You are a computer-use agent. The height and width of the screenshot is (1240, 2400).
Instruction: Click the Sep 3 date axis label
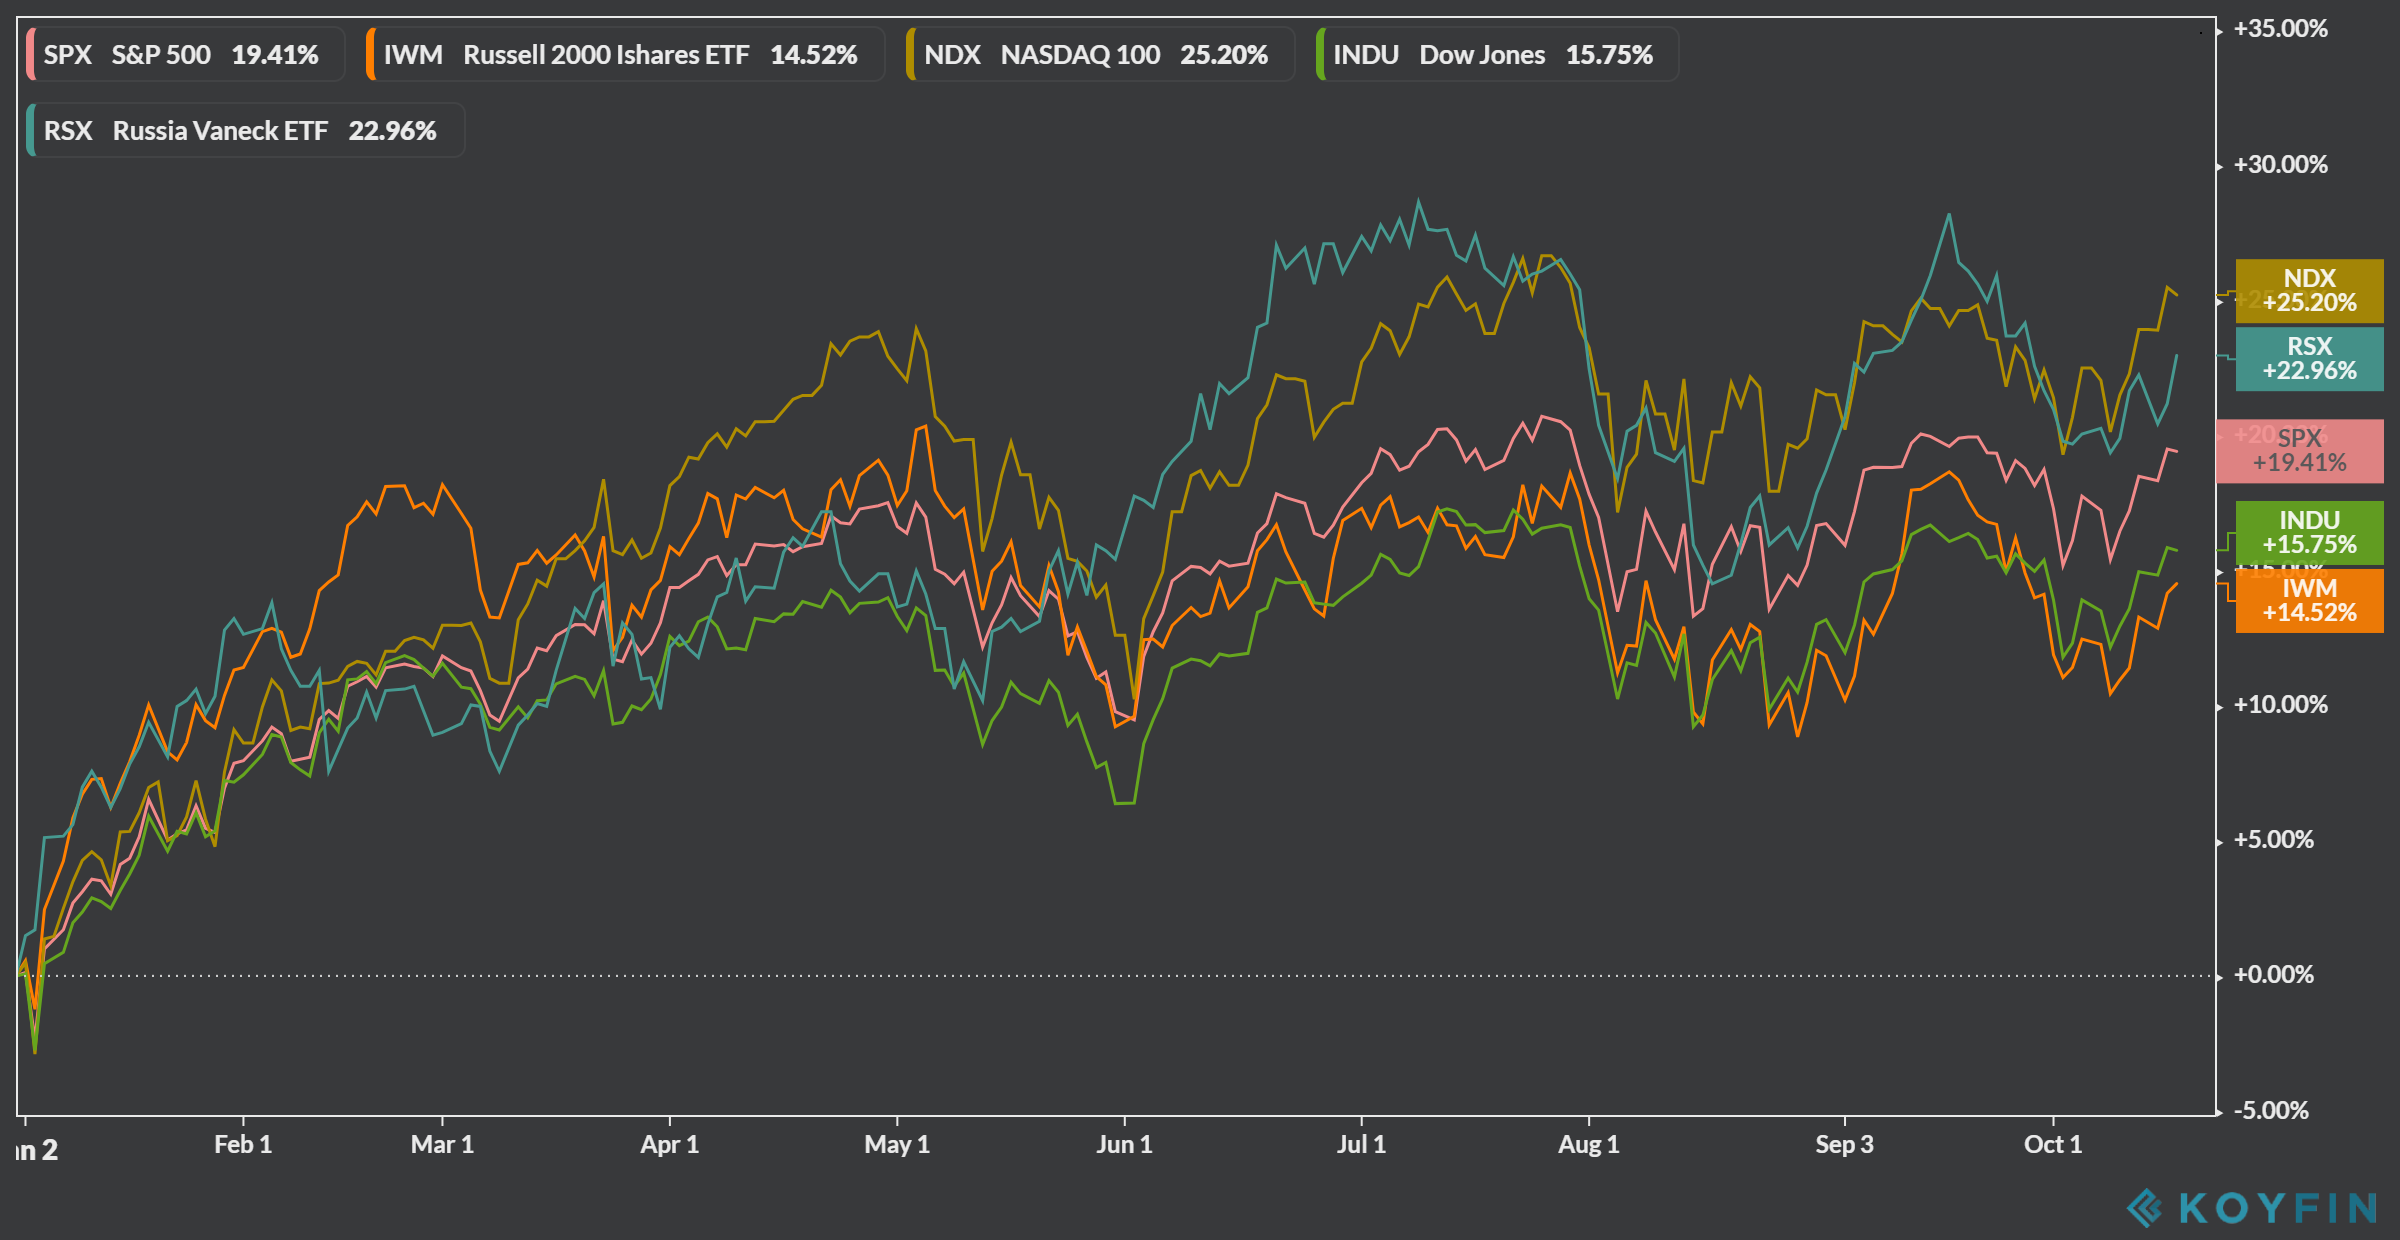pyautogui.click(x=1844, y=1145)
